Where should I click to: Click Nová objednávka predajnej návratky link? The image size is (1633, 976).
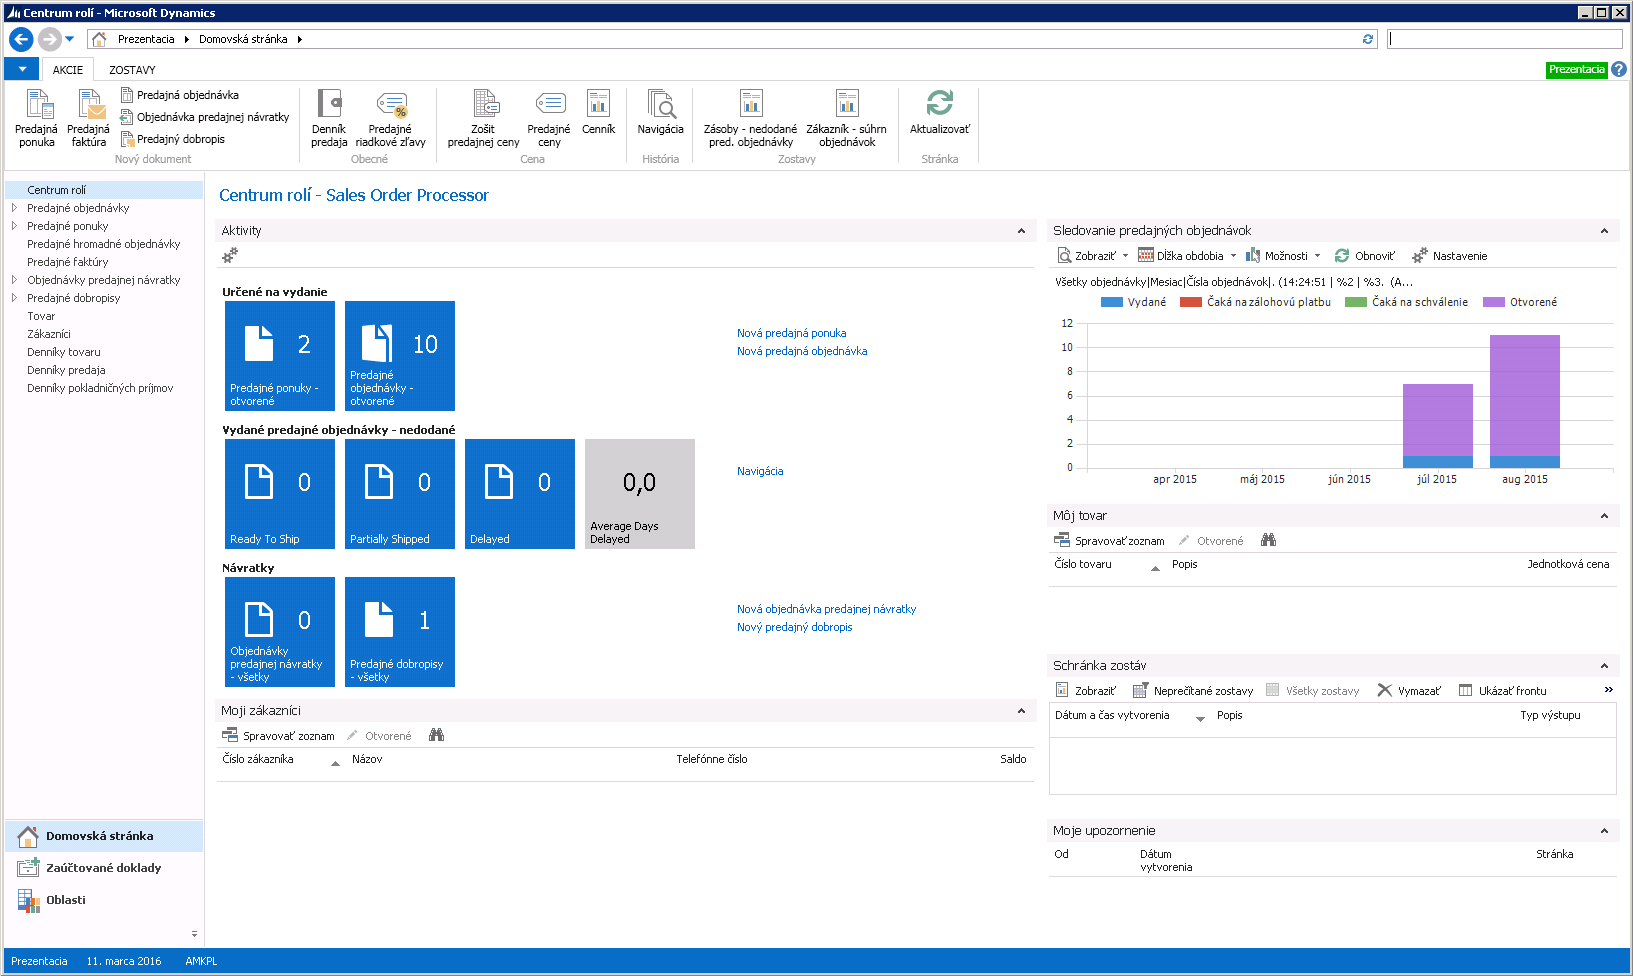pyautogui.click(x=826, y=609)
